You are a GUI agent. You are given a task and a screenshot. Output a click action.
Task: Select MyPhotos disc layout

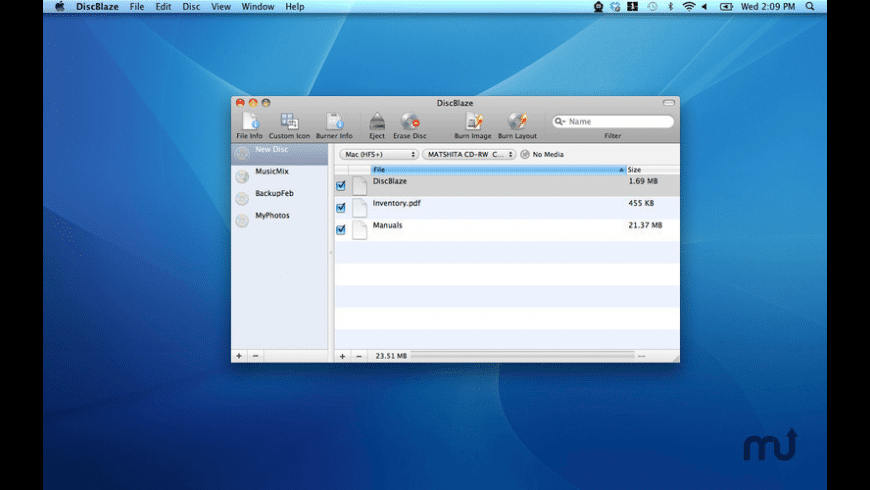point(280,220)
